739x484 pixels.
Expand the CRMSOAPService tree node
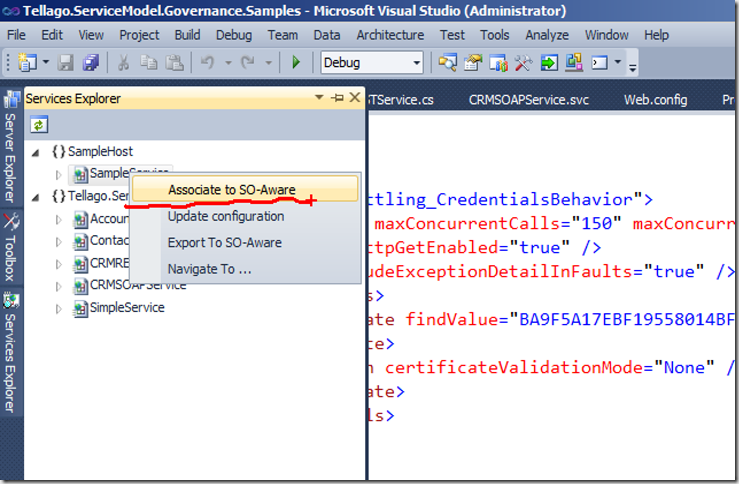coord(58,286)
